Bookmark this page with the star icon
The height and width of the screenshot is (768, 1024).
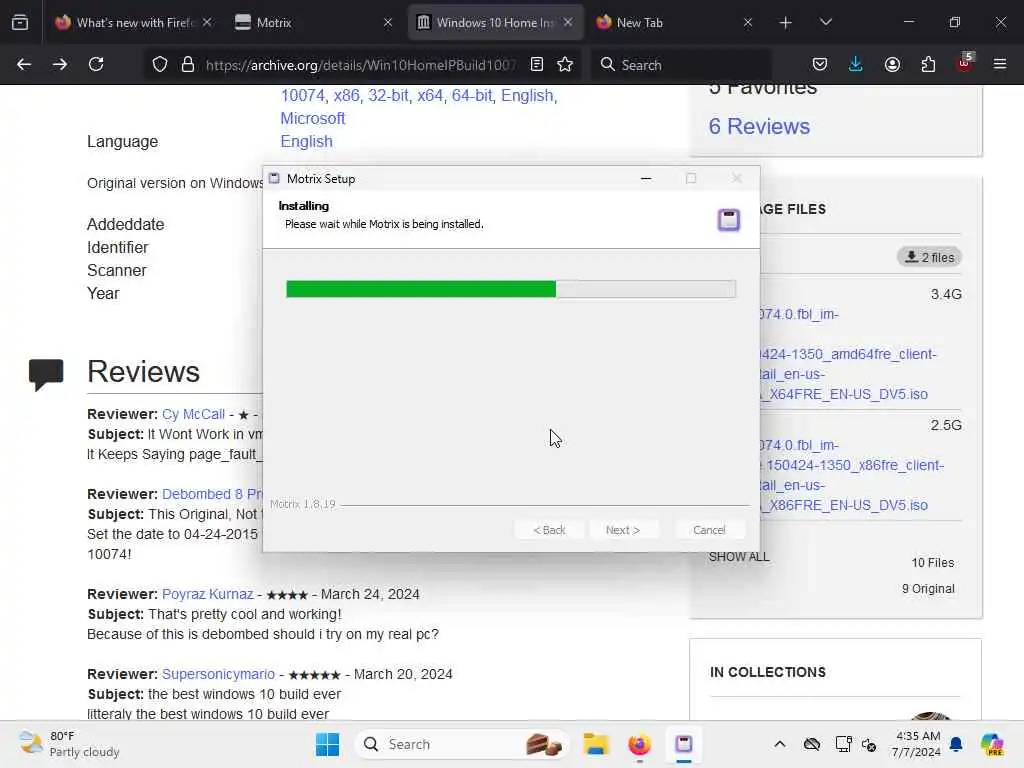565,64
